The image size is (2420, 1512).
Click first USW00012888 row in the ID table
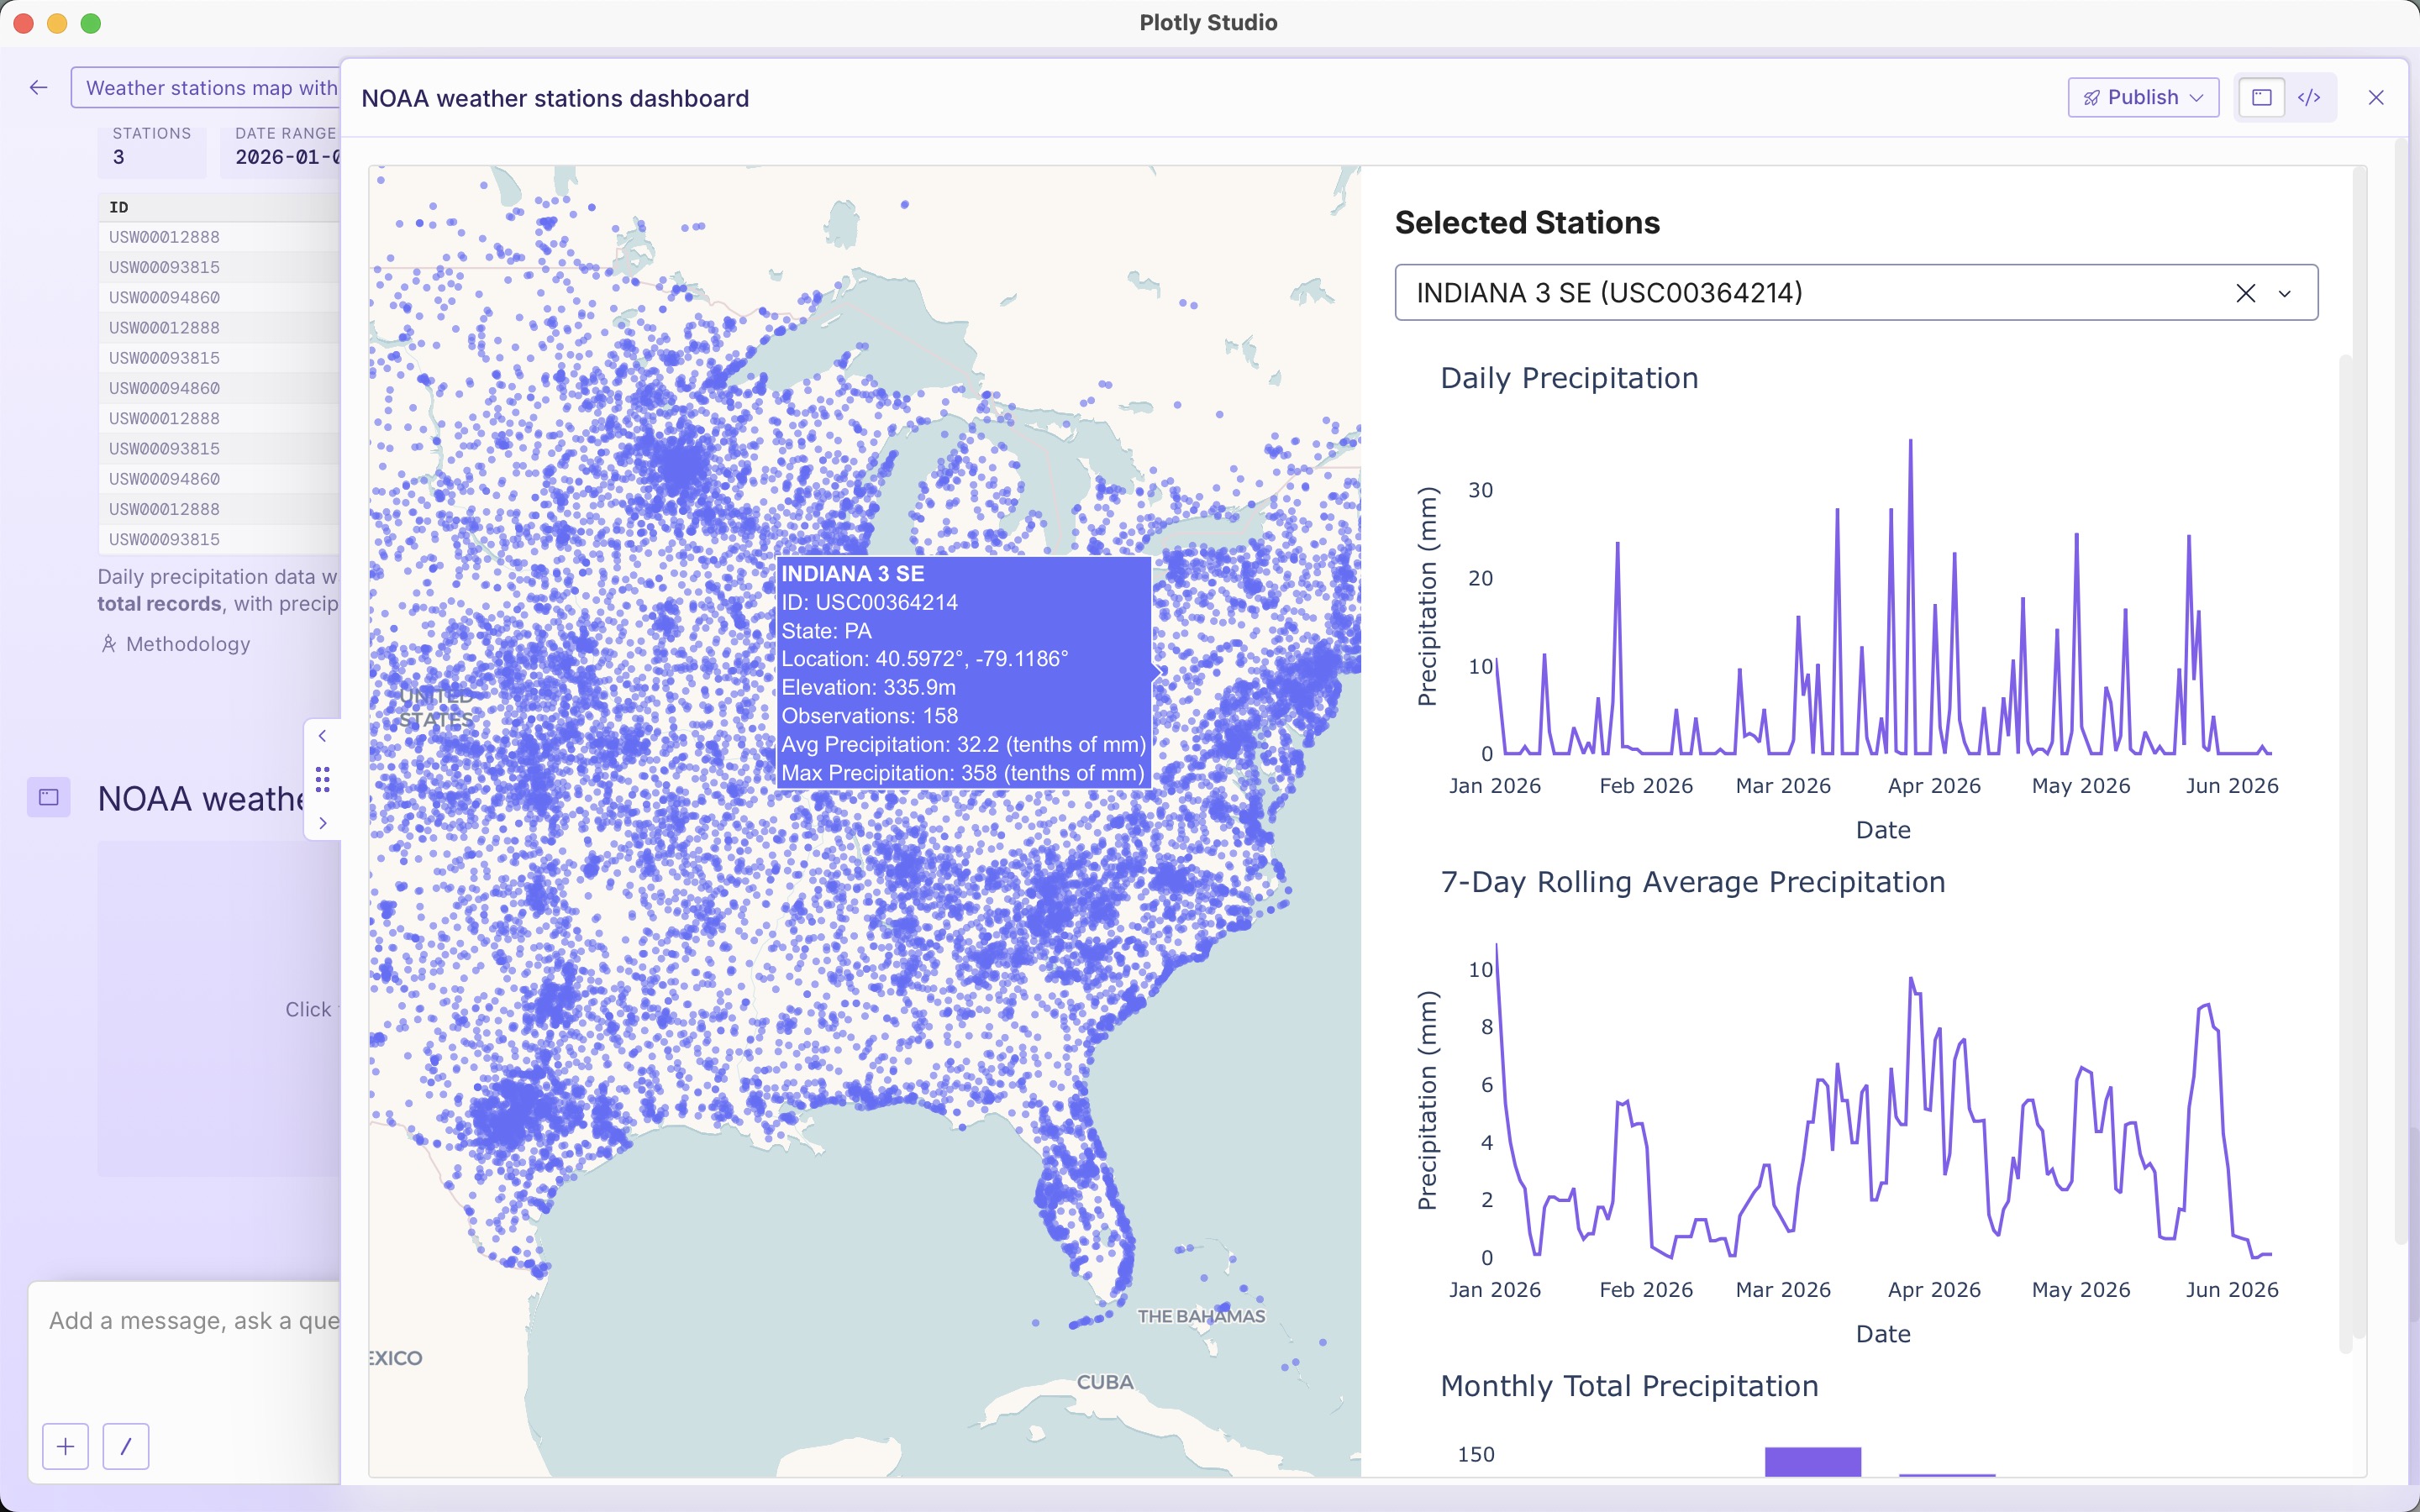[220, 237]
